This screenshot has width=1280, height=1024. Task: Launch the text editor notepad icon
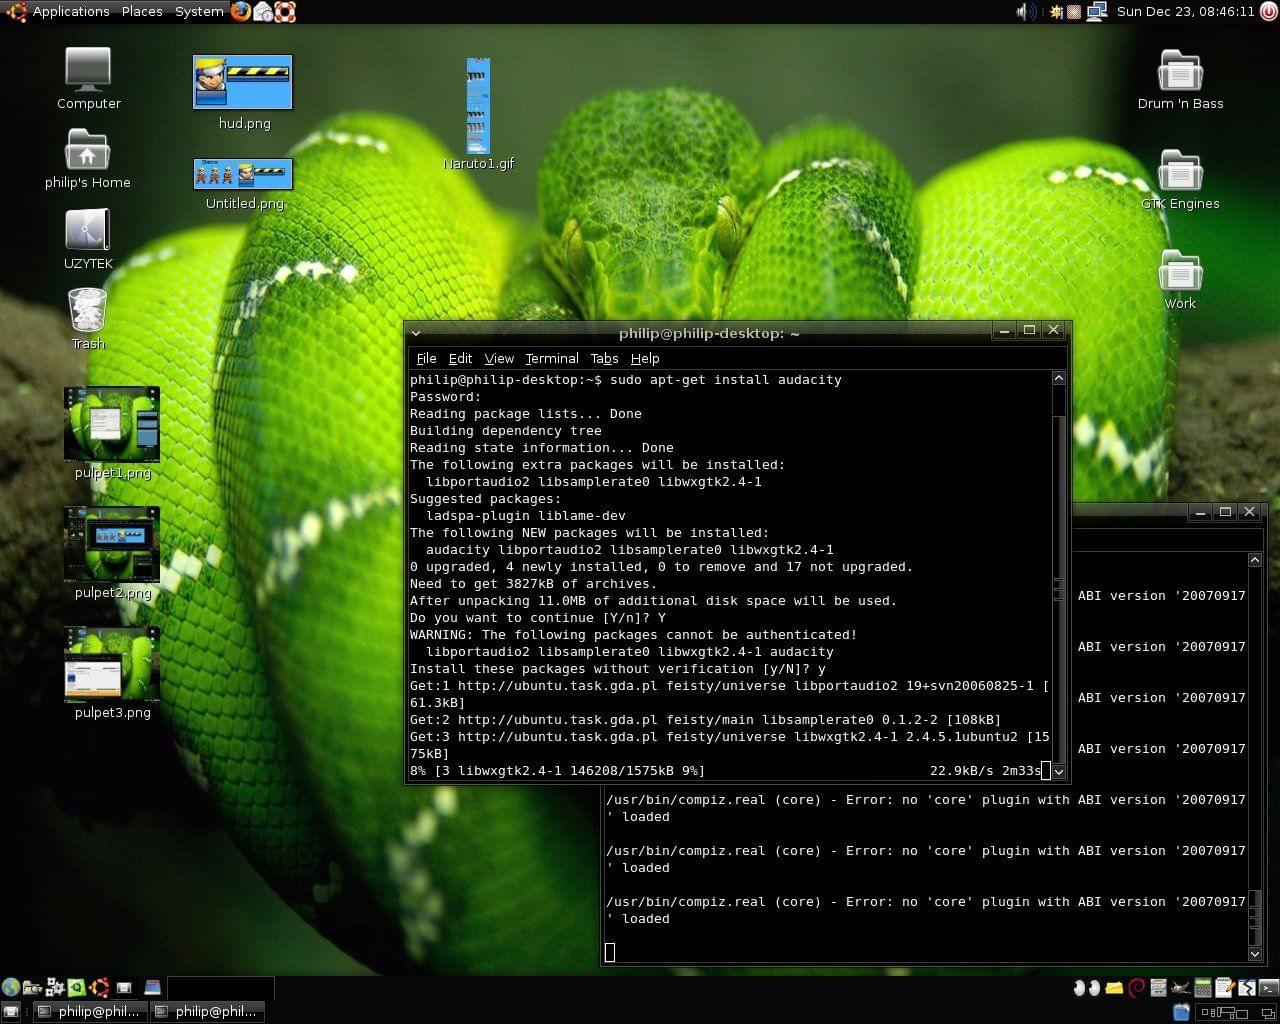point(1225,988)
